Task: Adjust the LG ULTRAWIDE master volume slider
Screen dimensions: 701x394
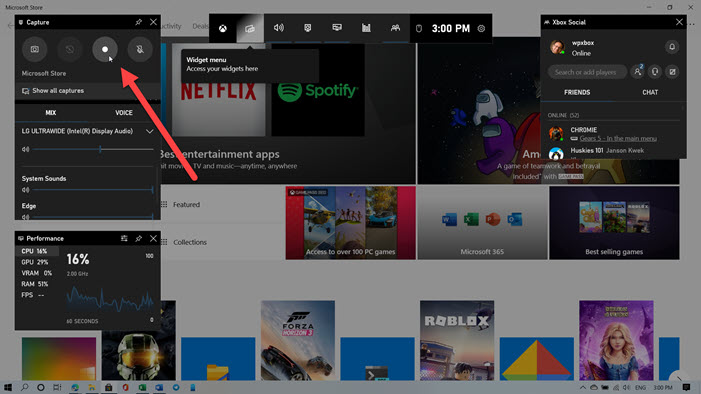Action: 93,149
